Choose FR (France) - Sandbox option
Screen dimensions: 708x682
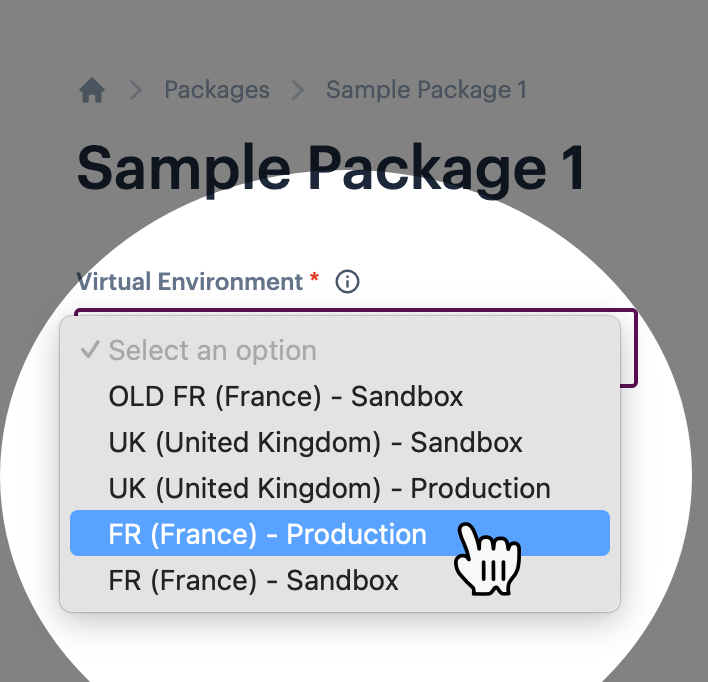253,580
